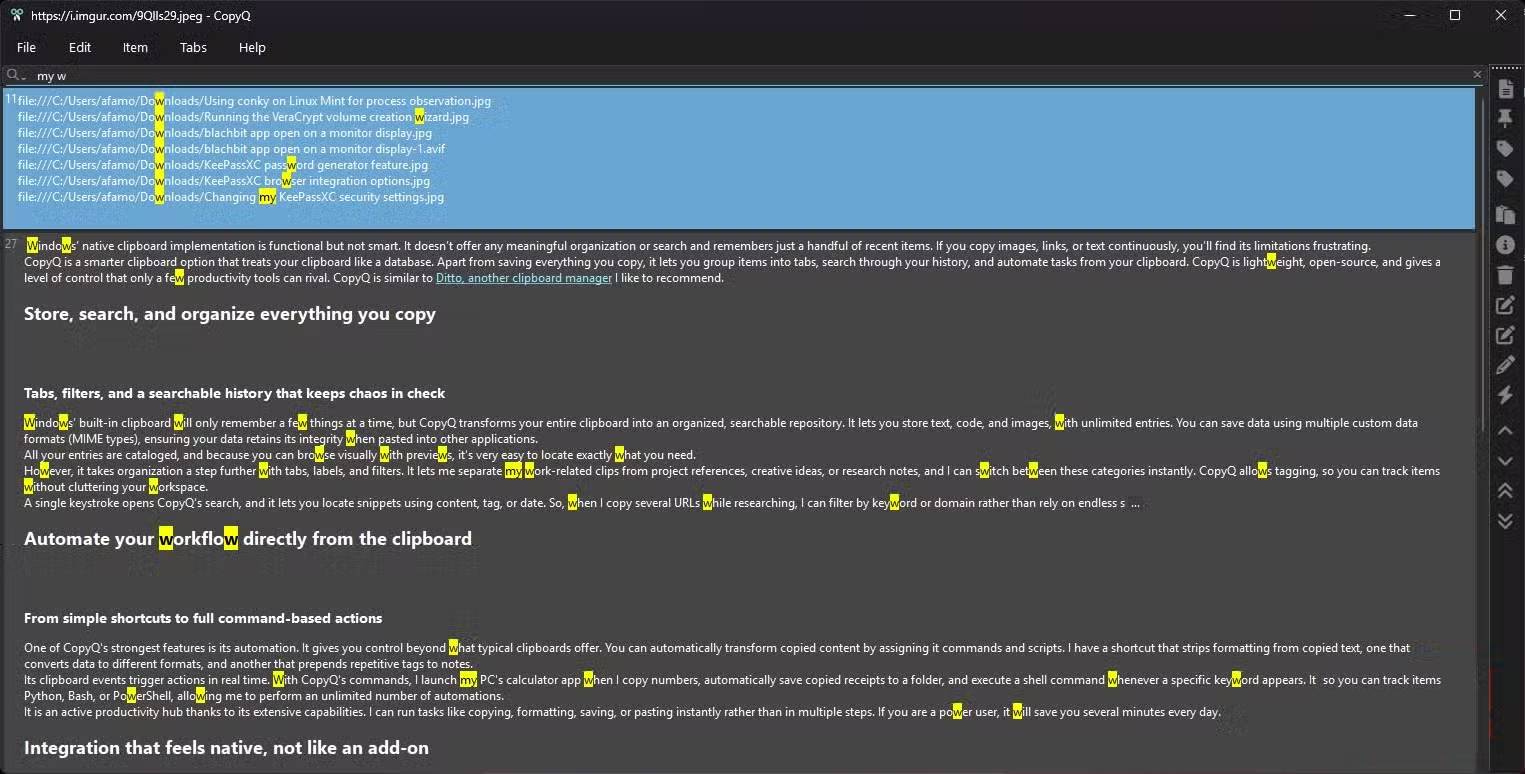The width and height of the screenshot is (1525, 774).
Task: Open the Tabs menu
Action: click(x=193, y=47)
